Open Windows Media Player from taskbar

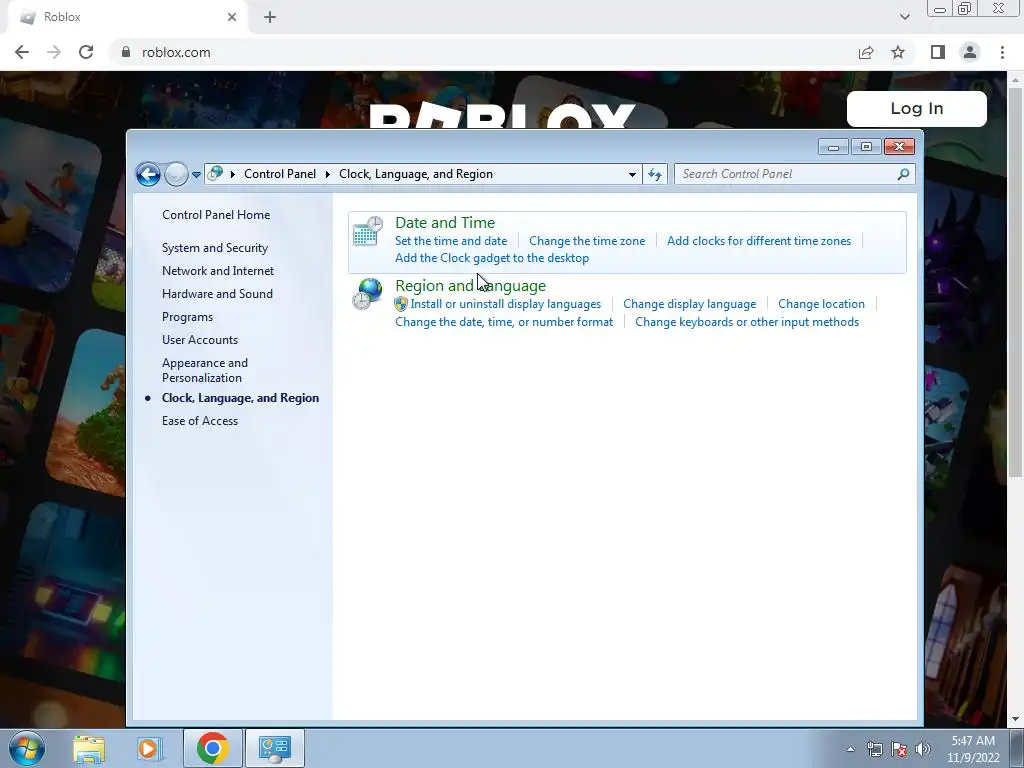pos(148,748)
